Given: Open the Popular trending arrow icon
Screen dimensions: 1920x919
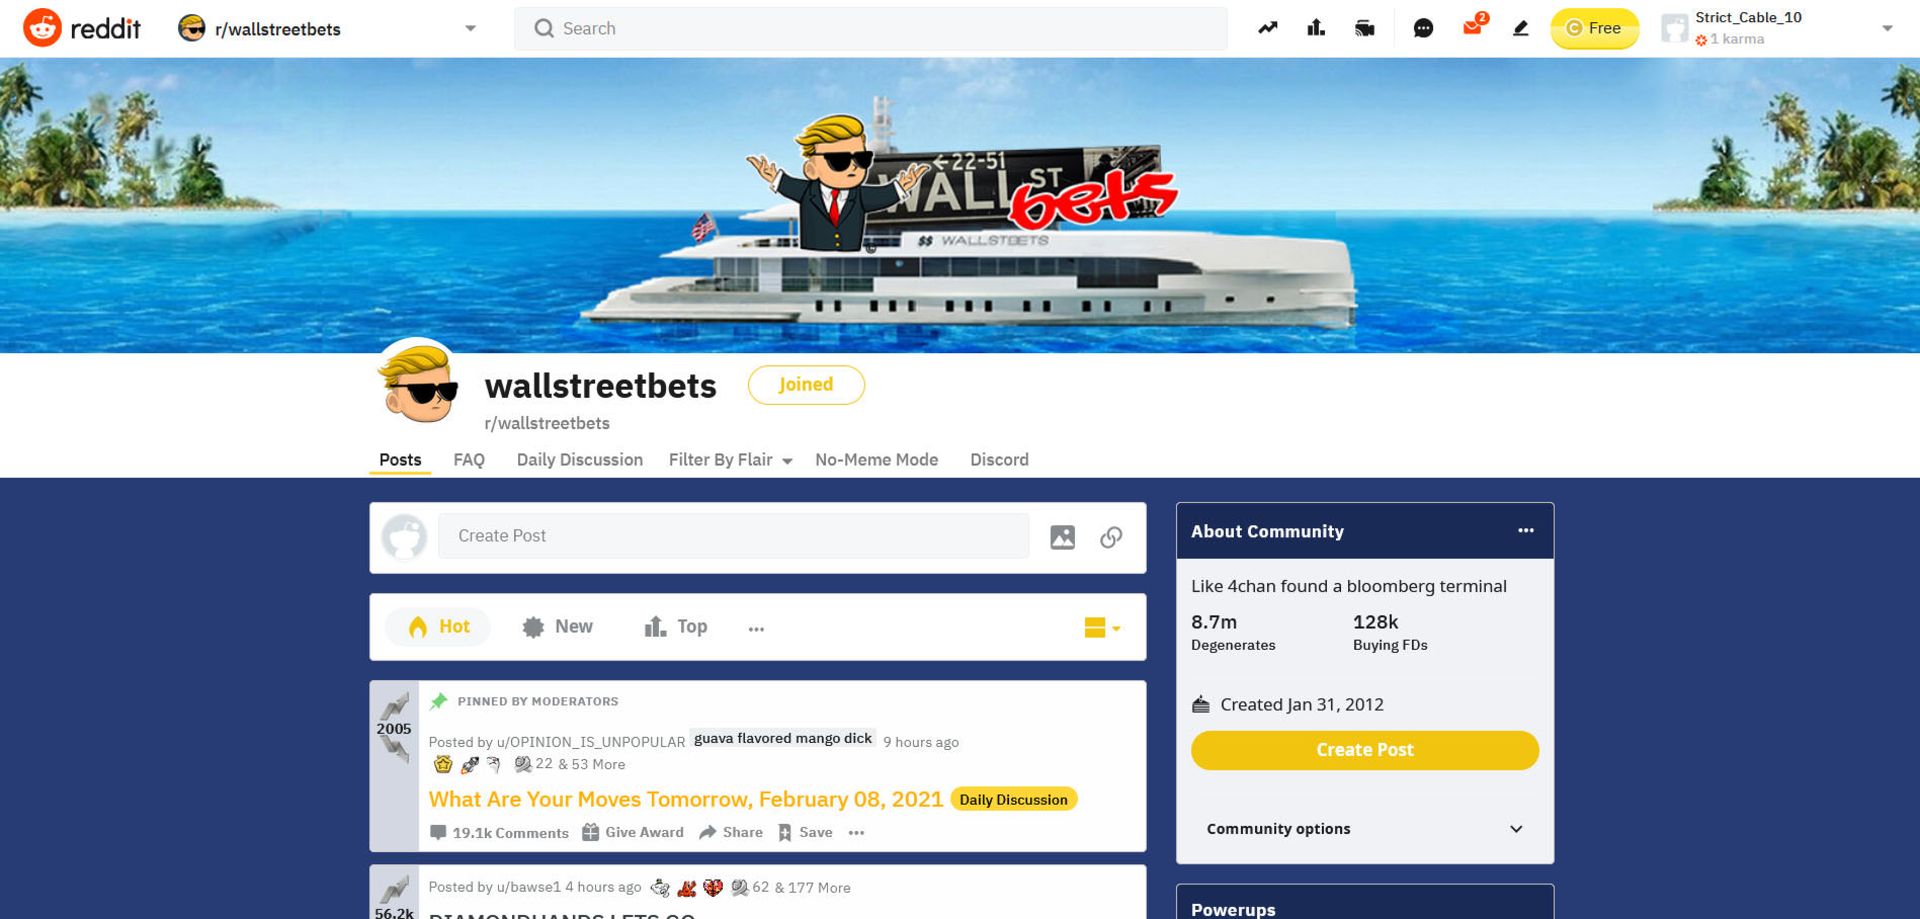Looking at the screenshot, I should pos(1267,28).
